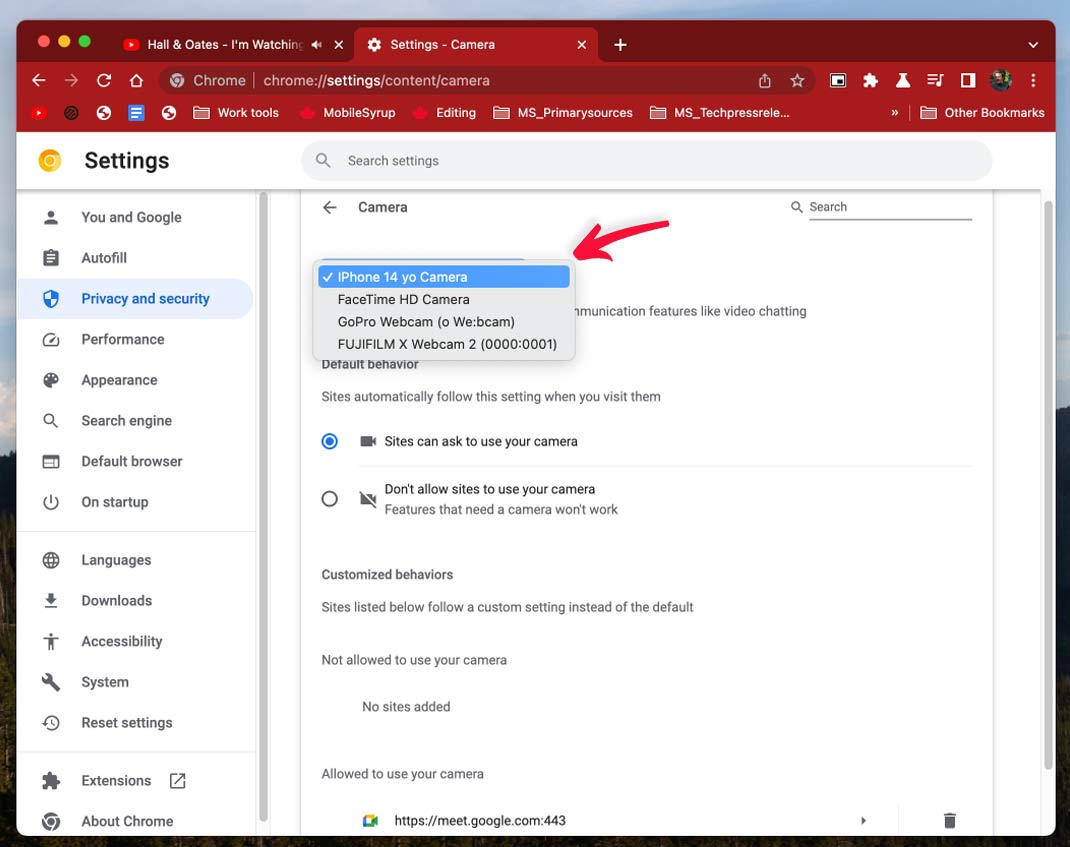This screenshot has width=1070, height=847.
Task: Select Sites can ask to use camera
Action: (x=330, y=441)
